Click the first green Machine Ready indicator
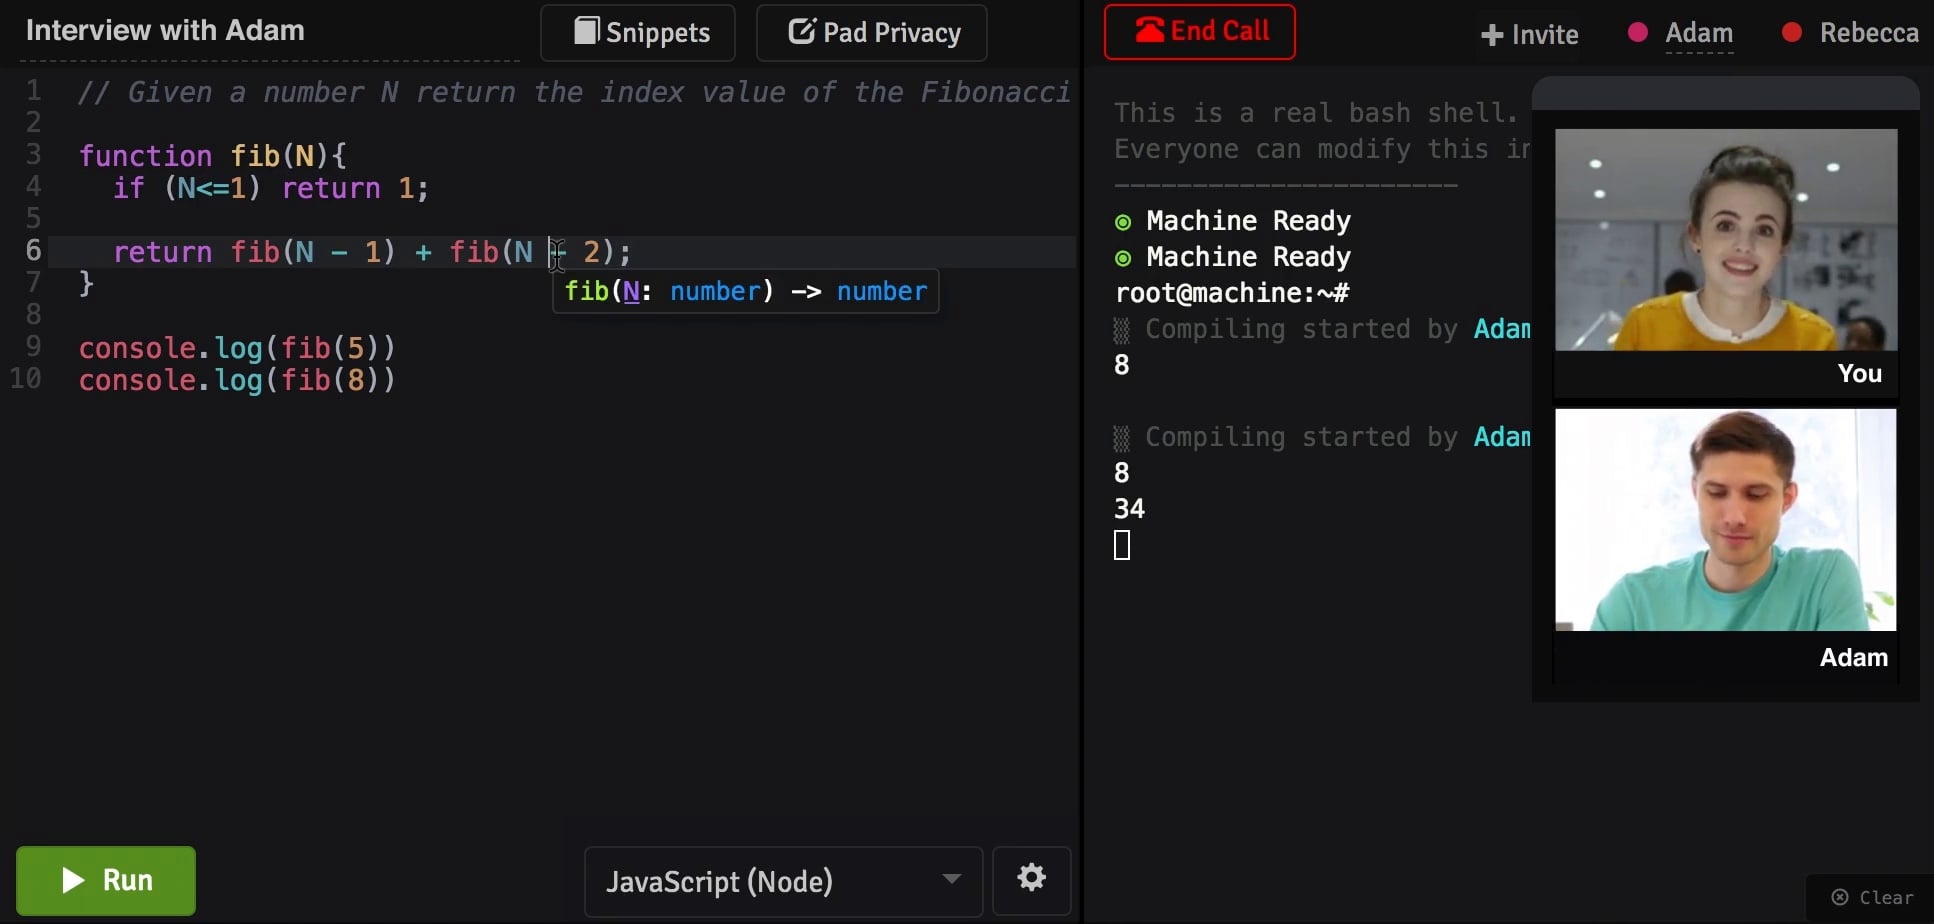Screen dimensions: 1934x924 point(1123,222)
